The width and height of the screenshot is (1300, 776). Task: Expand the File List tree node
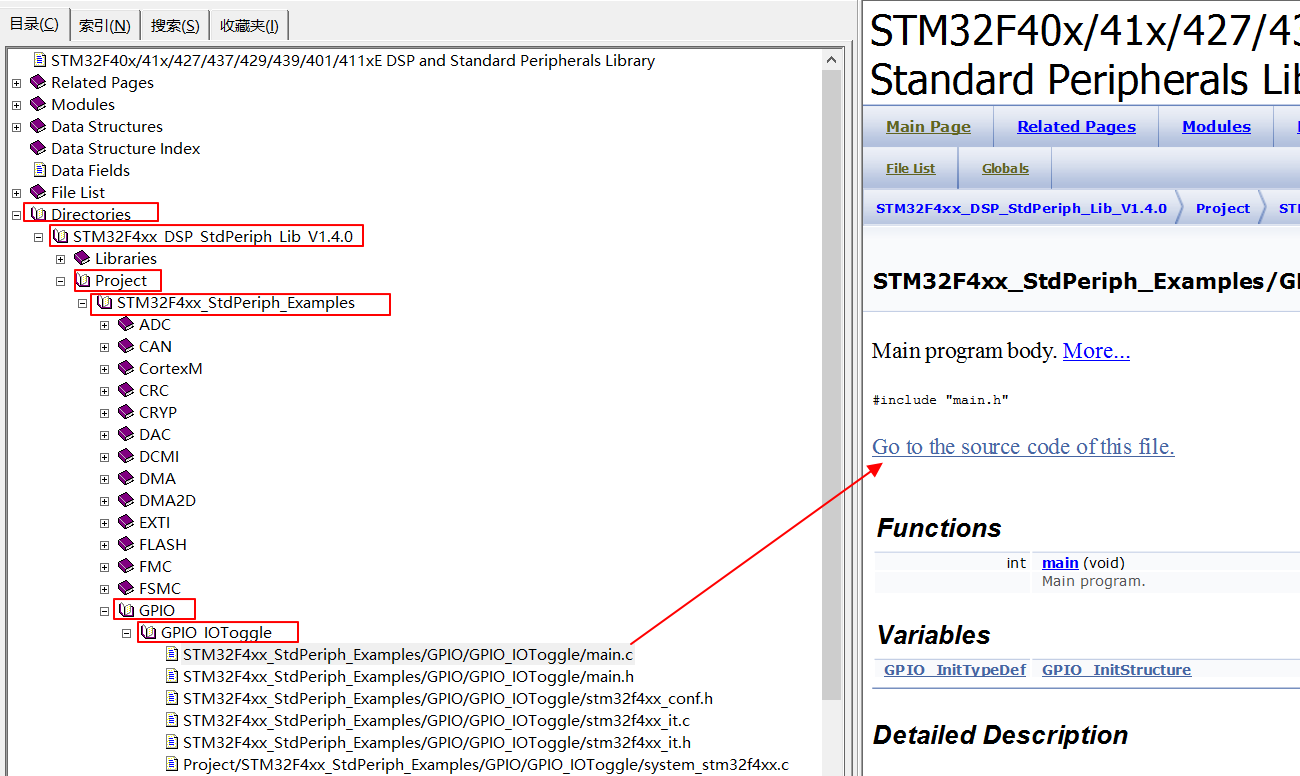16,193
